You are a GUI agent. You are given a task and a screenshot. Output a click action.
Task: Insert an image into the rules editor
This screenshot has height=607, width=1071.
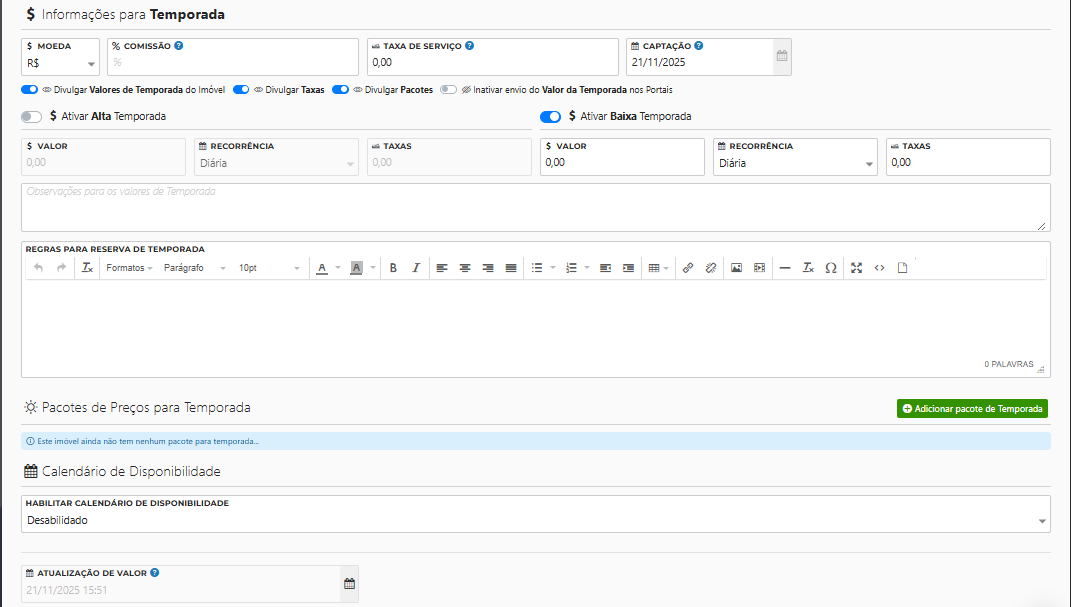[x=736, y=268]
